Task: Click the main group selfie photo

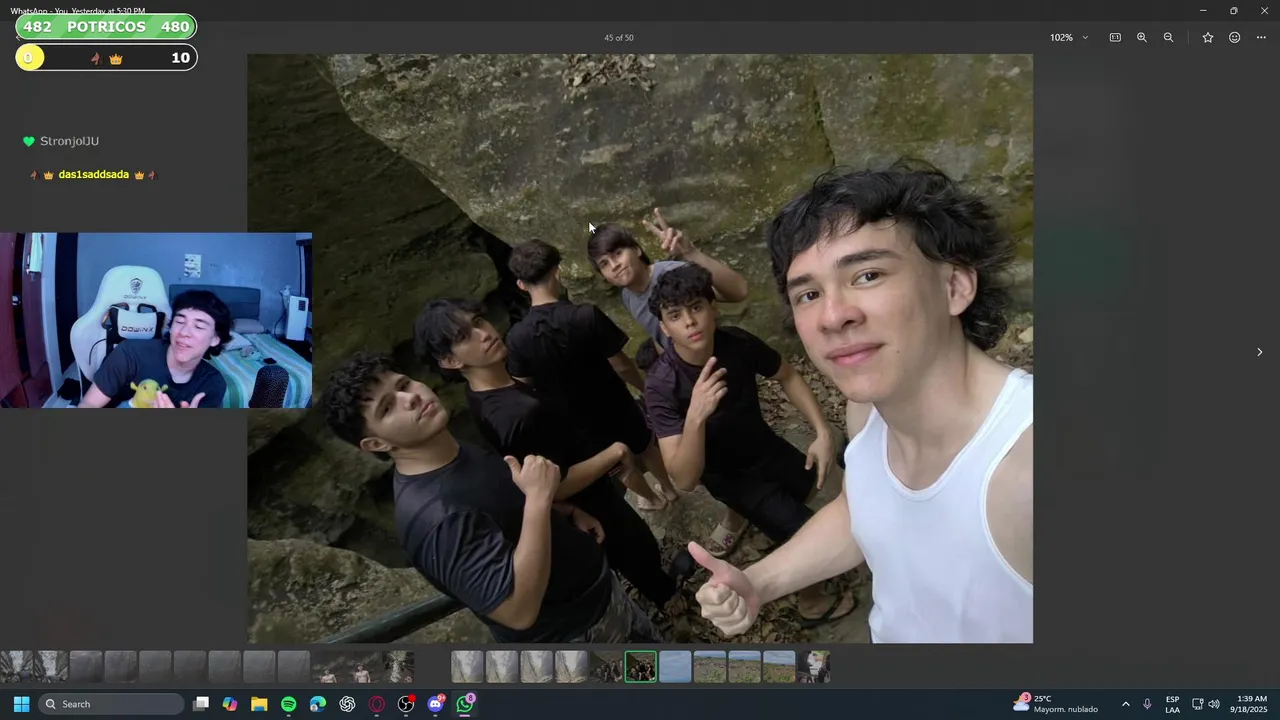Action: [x=640, y=348]
